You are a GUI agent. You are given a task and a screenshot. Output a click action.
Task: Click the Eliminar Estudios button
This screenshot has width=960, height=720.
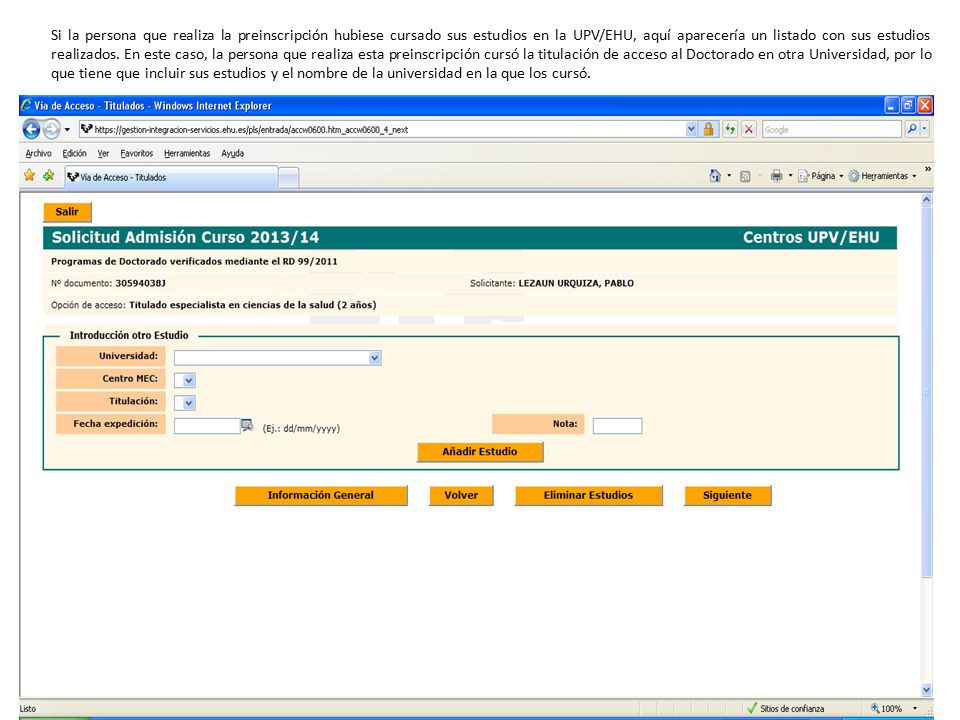tap(588, 495)
